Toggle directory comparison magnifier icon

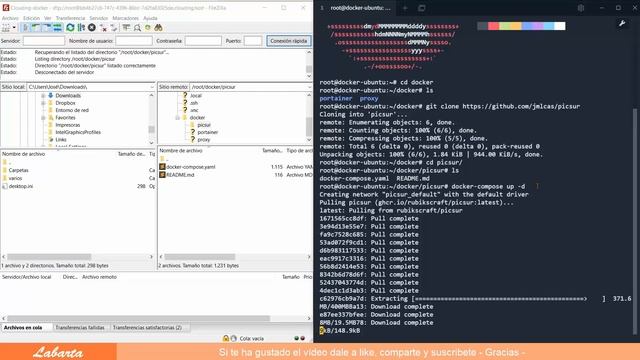(137, 28)
